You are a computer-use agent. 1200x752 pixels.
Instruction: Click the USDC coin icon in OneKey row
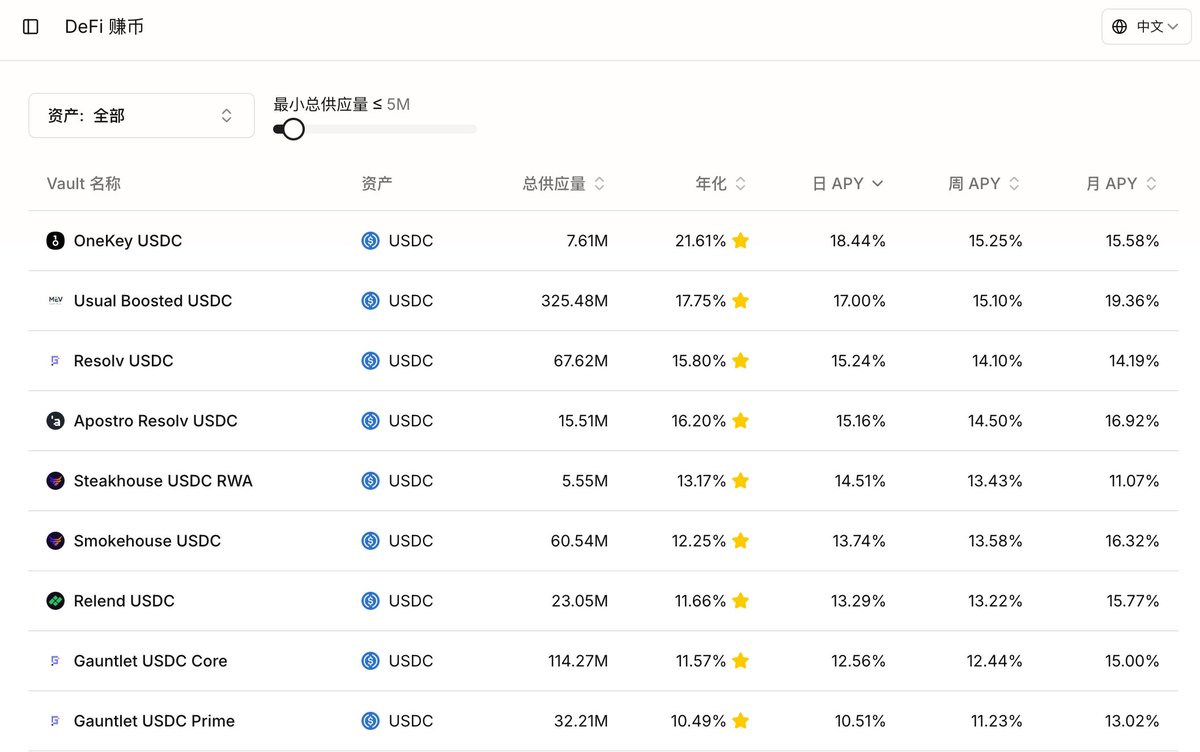pos(371,241)
